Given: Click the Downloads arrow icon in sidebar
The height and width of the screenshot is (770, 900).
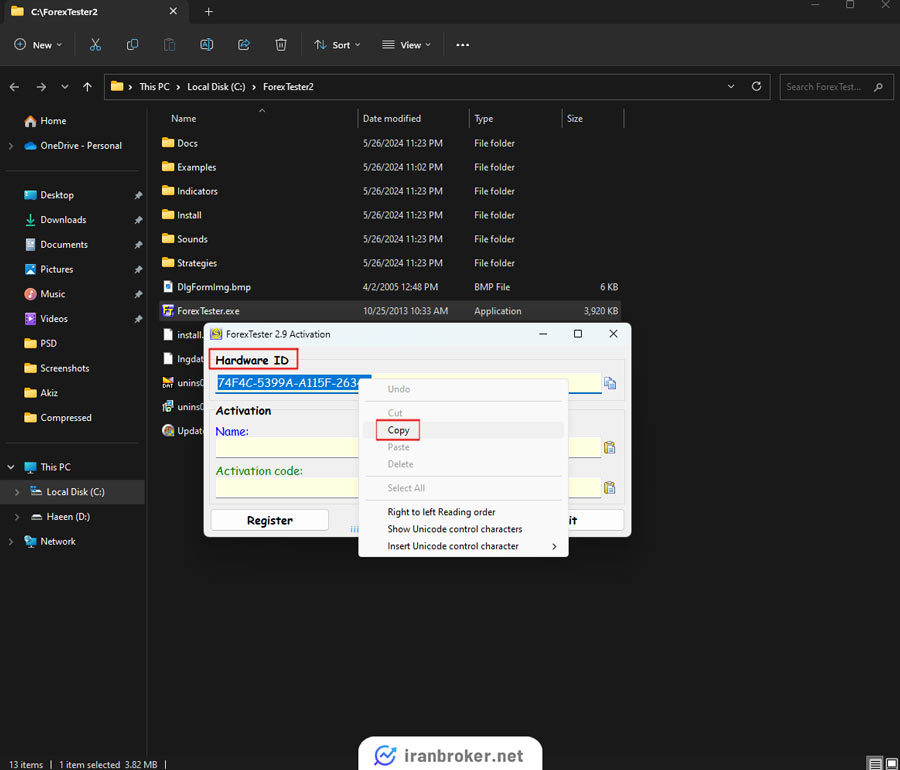Looking at the screenshot, I should click(x=30, y=220).
